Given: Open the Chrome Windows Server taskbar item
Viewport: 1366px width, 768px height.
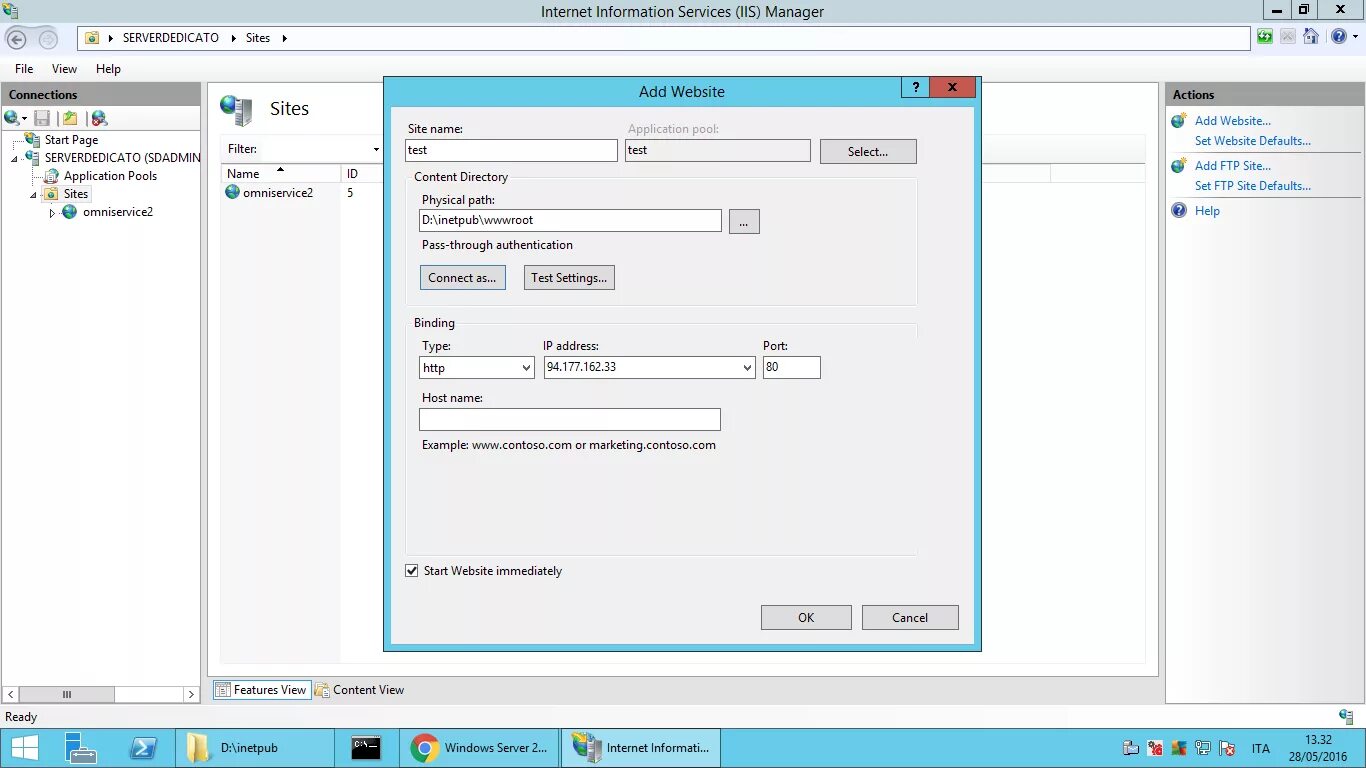Looking at the screenshot, I should pos(479,748).
